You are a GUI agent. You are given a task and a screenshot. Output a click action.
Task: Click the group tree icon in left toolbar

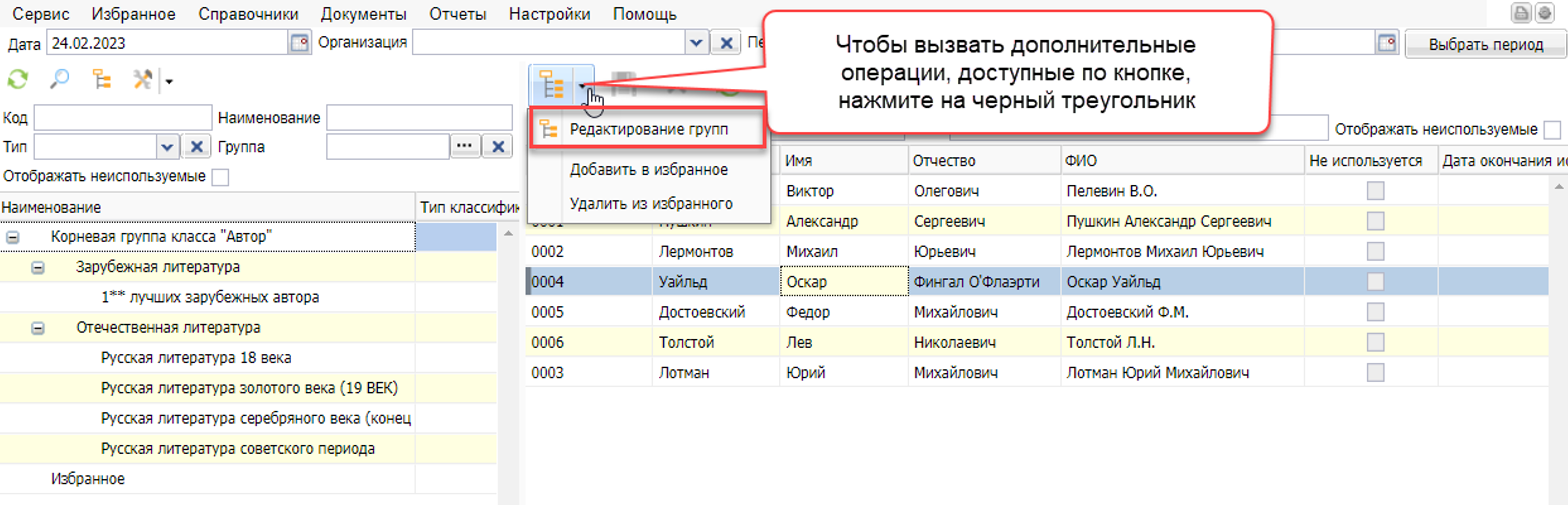[102, 80]
